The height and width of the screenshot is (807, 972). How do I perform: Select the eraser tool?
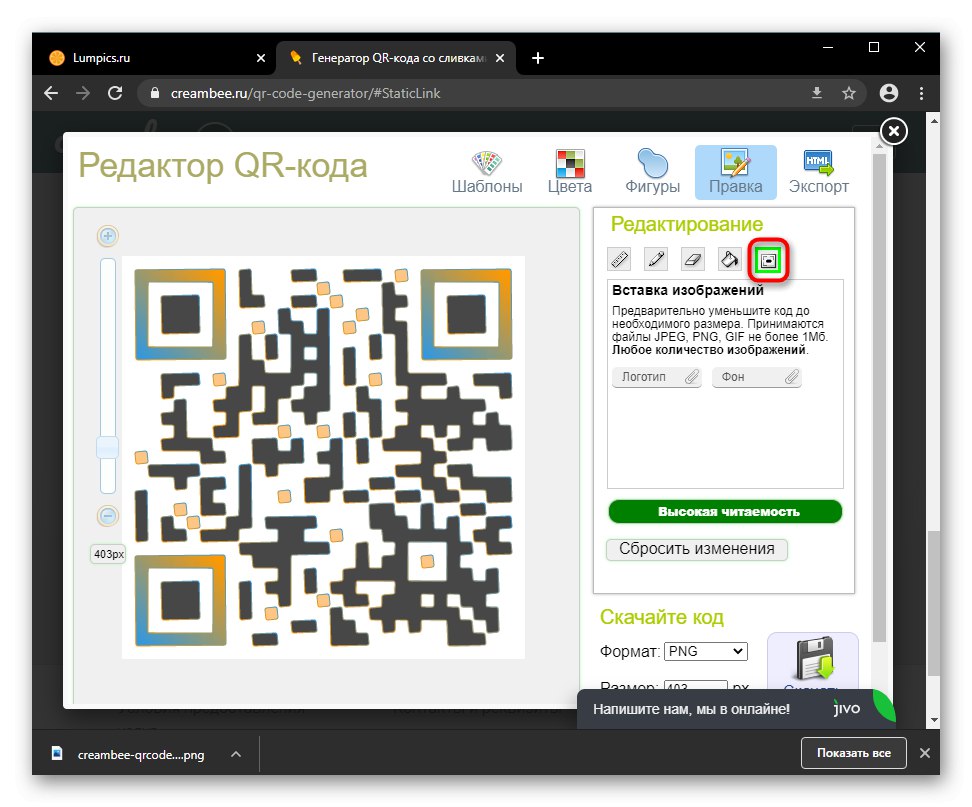(692, 259)
